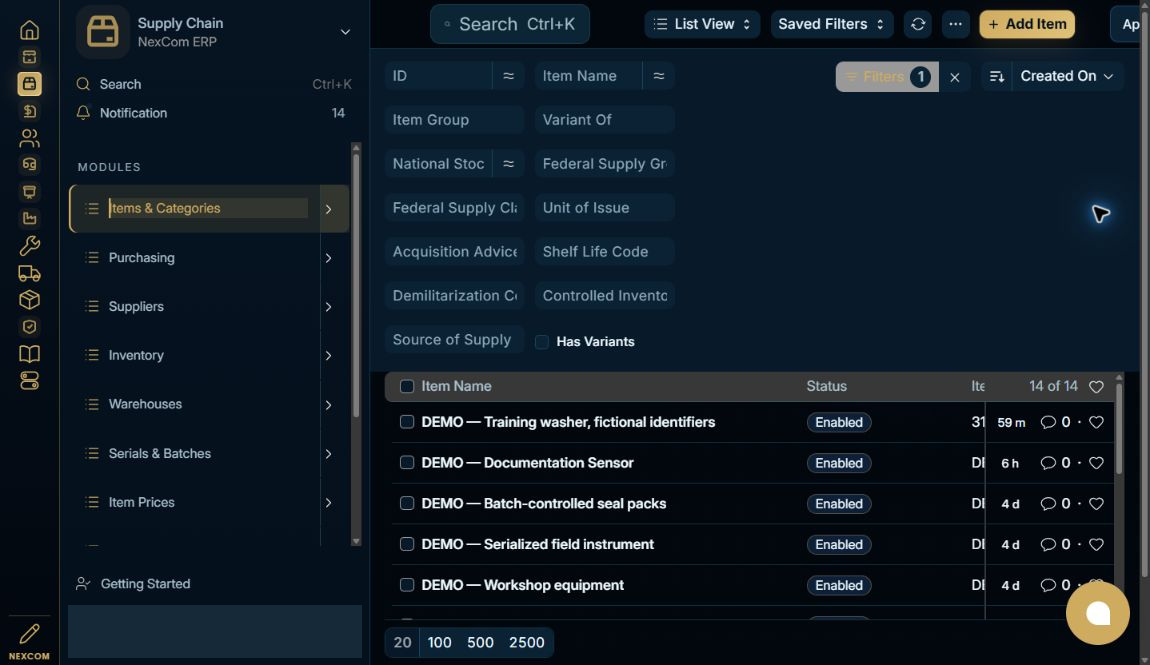Click the Item Name filter field

(588, 76)
